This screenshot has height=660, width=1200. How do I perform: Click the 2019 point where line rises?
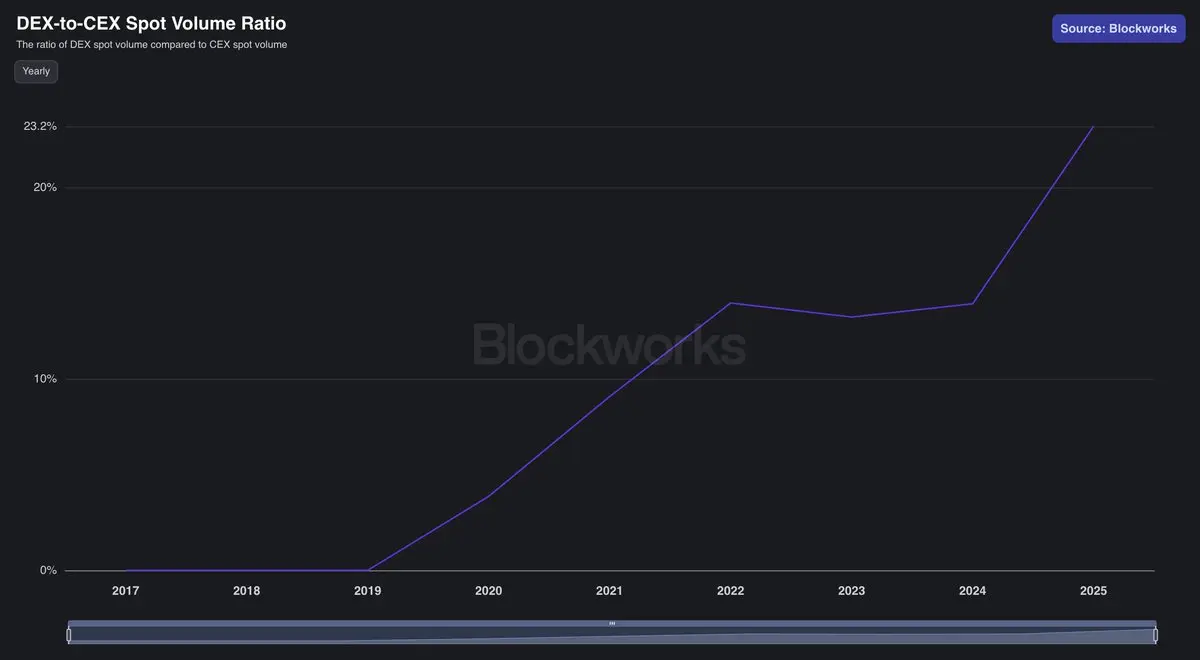point(368,570)
